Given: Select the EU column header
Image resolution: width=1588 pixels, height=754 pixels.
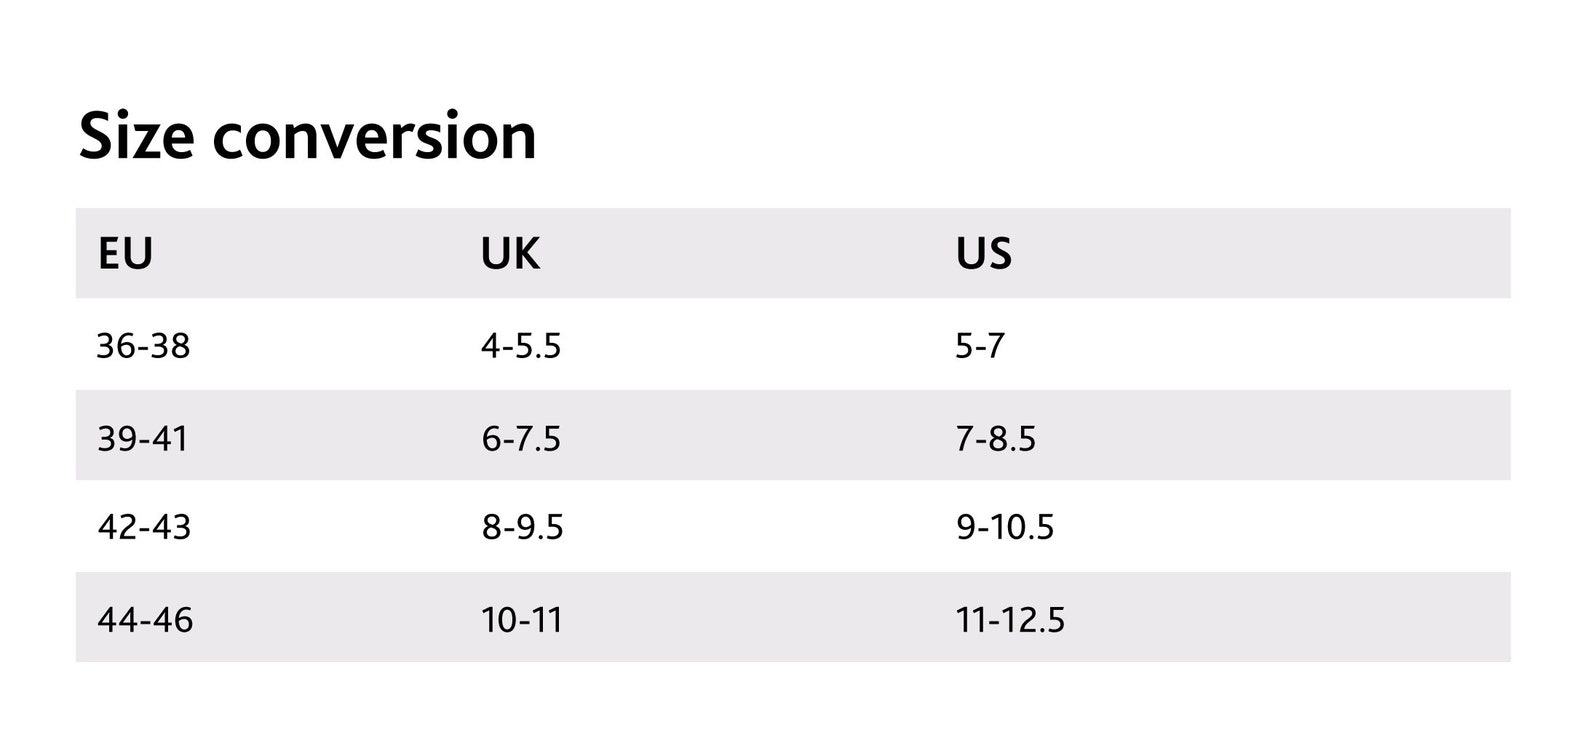Looking at the screenshot, I should pyautogui.click(x=125, y=254).
